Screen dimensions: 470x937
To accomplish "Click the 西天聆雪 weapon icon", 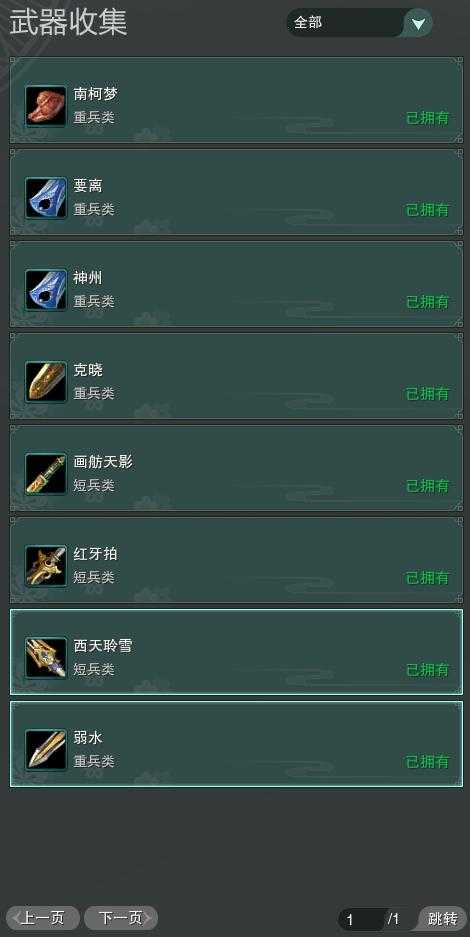I will point(46,659).
